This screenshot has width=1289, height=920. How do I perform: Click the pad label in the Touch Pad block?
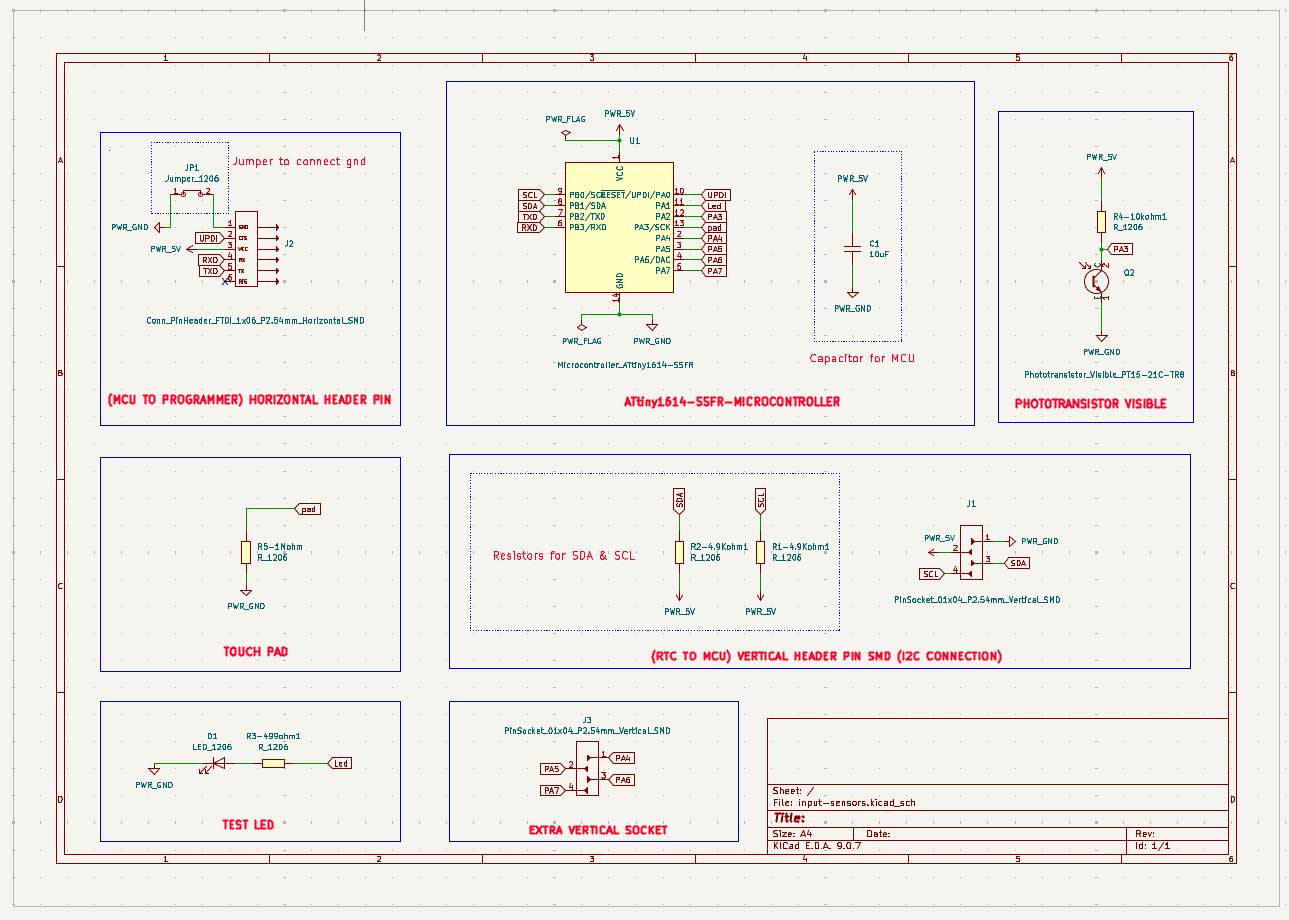pos(309,509)
